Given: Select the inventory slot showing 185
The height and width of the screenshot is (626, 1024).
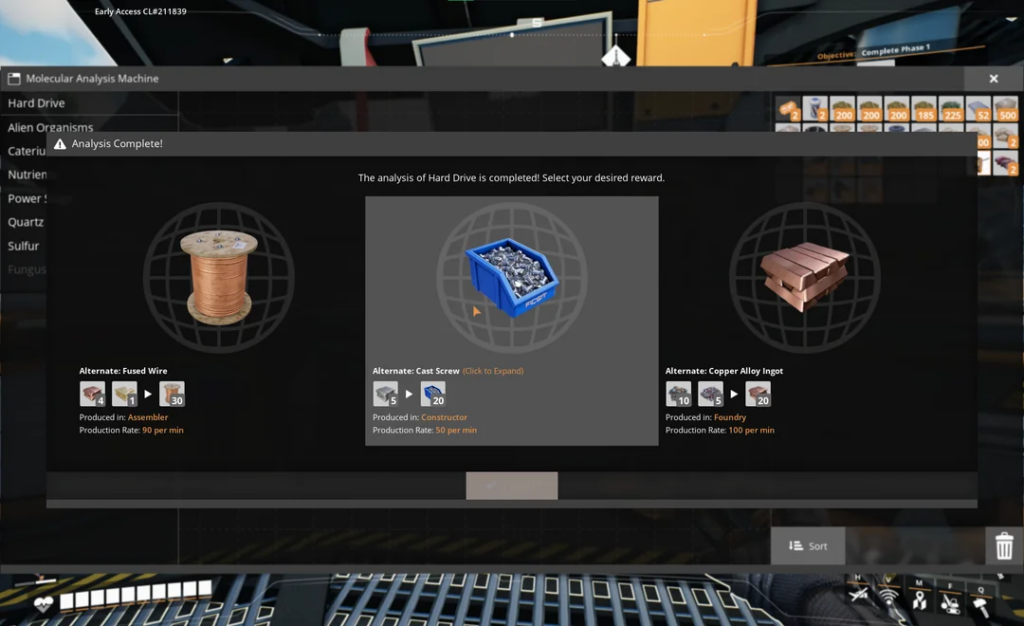Looking at the screenshot, I should click(x=923, y=109).
